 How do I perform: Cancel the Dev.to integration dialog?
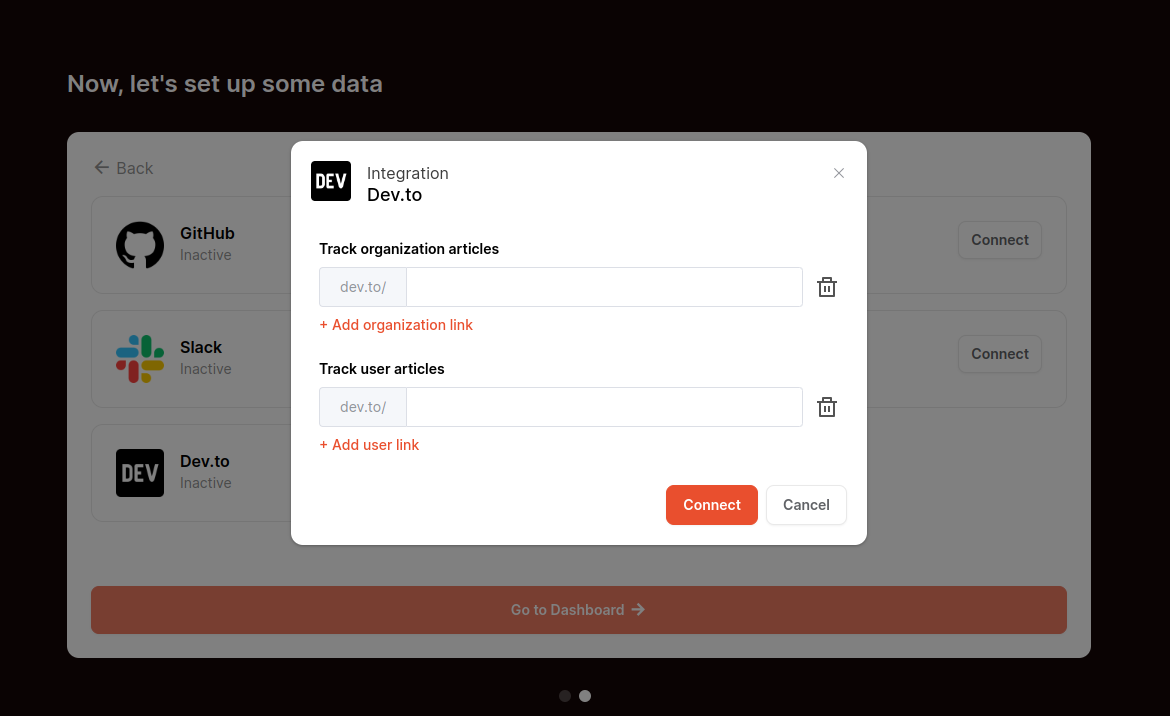point(806,505)
